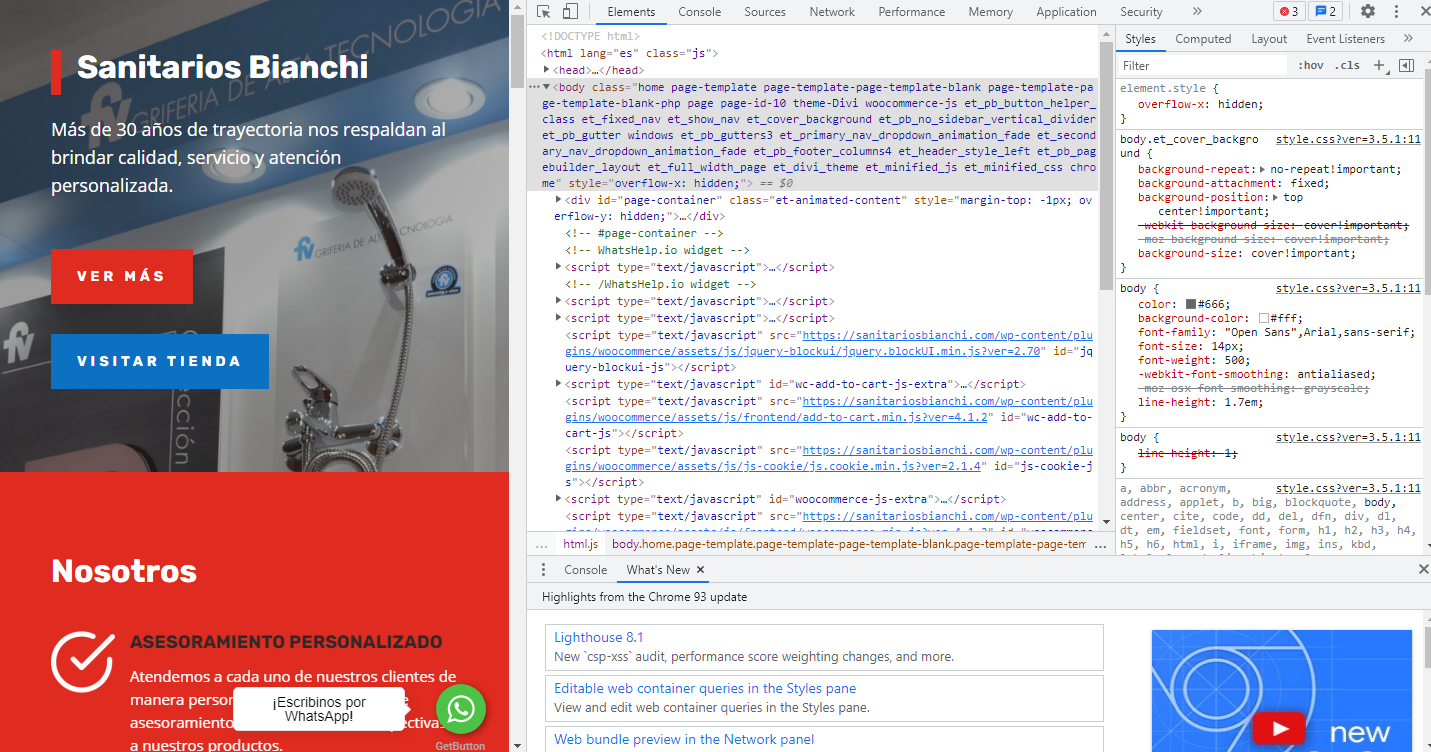Activate the inspect element picker tool

click(543, 12)
